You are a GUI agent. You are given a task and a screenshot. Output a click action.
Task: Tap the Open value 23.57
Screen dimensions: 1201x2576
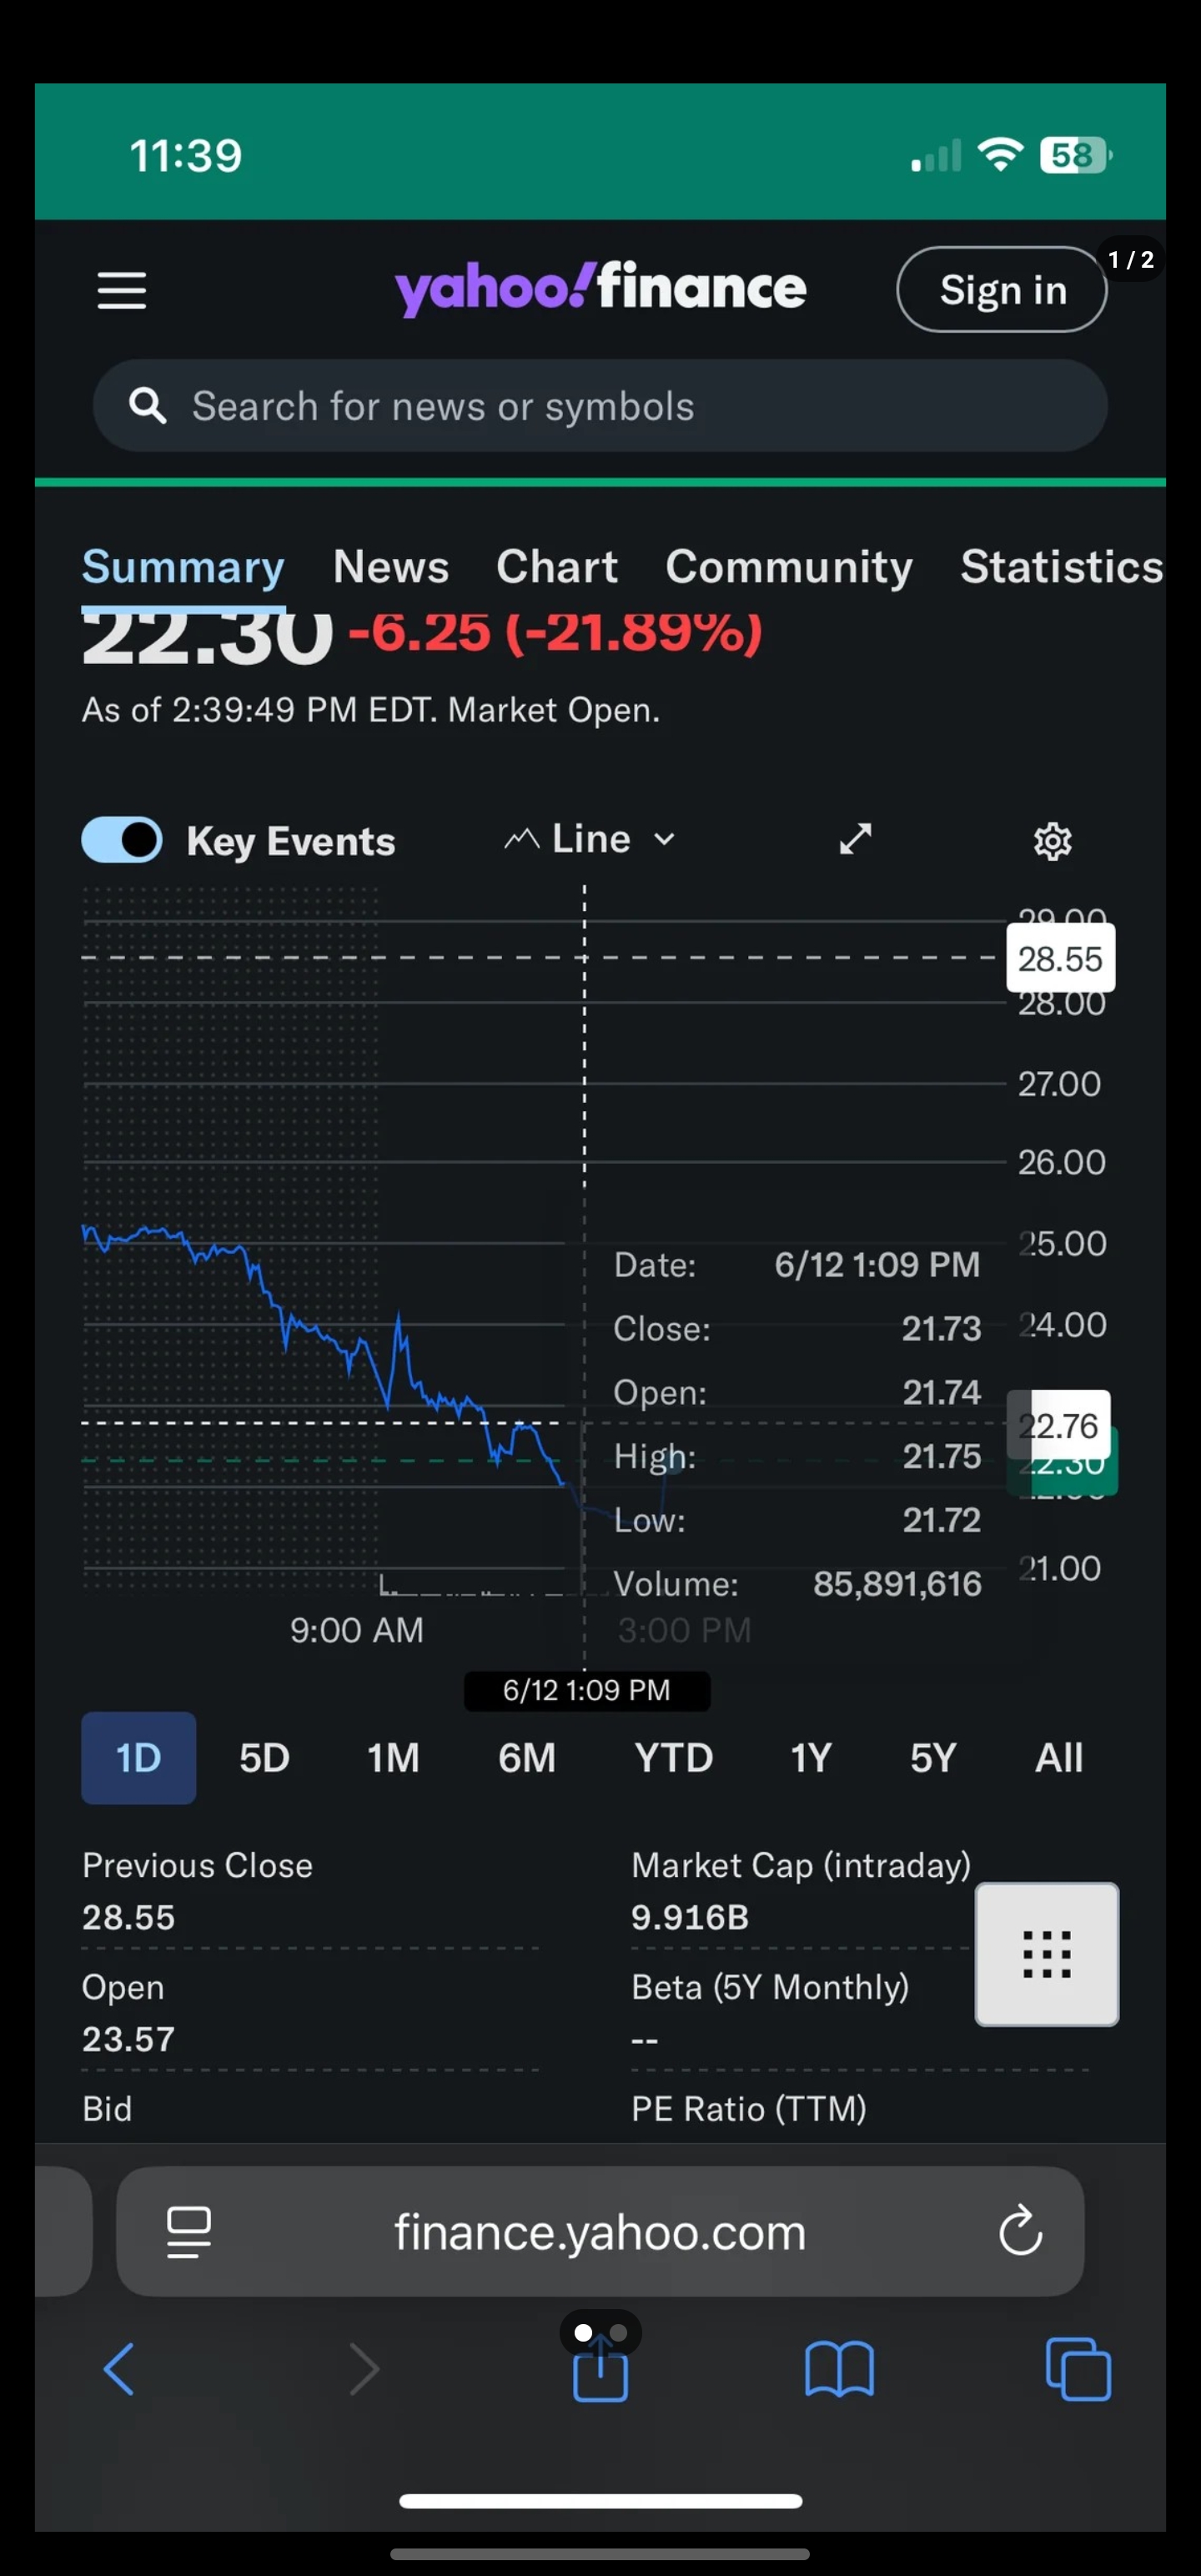(x=128, y=2039)
